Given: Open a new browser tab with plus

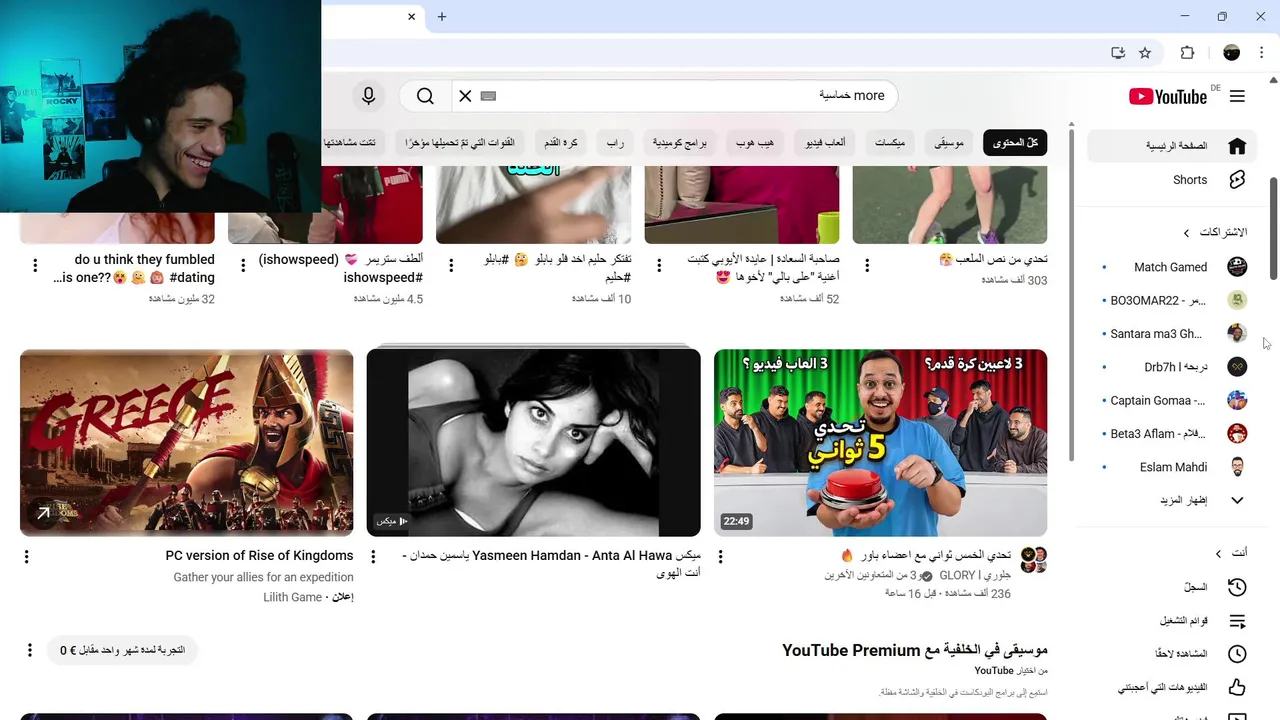Looking at the screenshot, I should point(441,16).
